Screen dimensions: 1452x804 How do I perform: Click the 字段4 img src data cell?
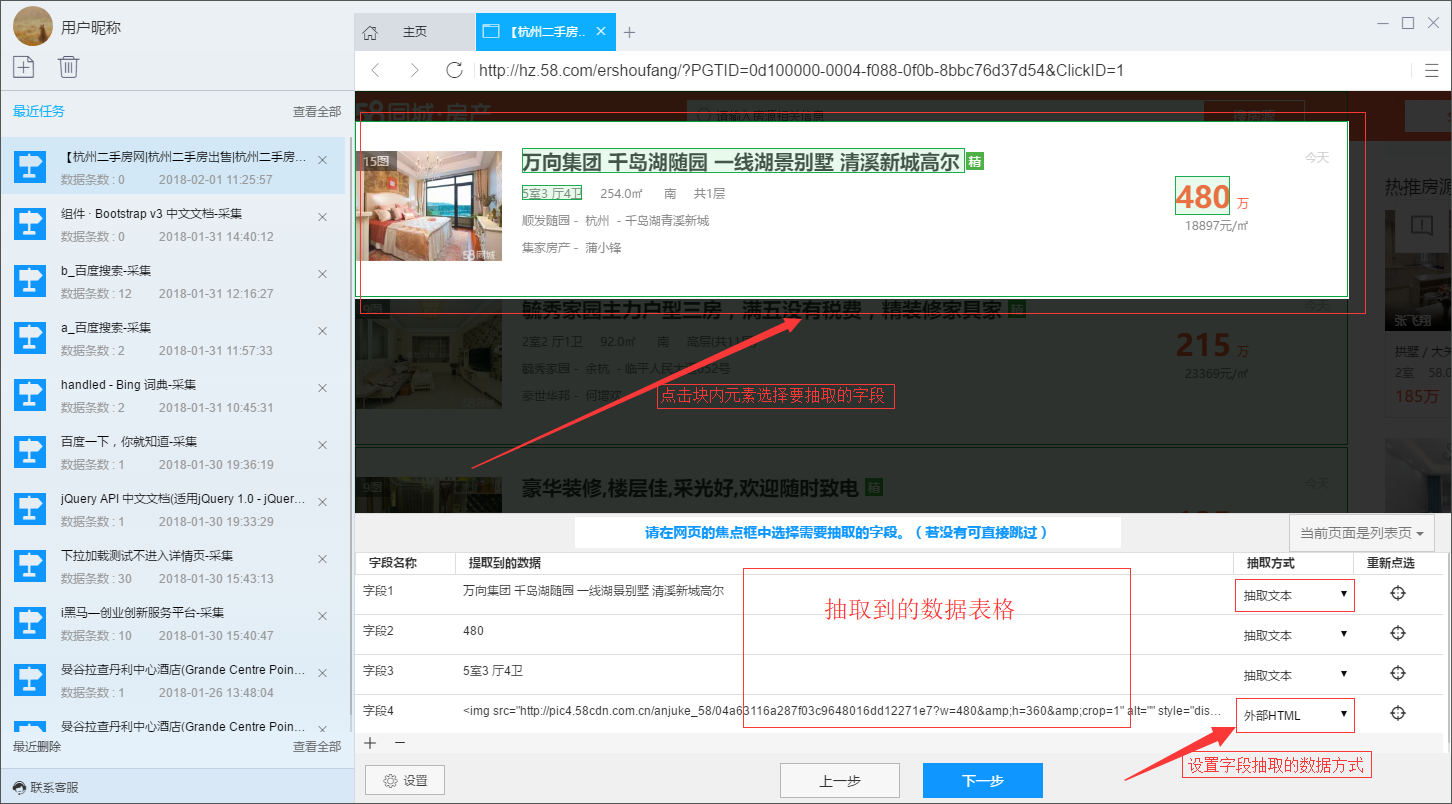coord(842,712)
